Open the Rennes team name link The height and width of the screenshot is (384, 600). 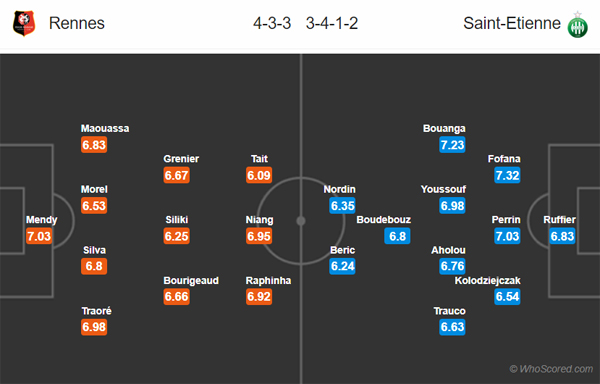click(x=77, y=23)
